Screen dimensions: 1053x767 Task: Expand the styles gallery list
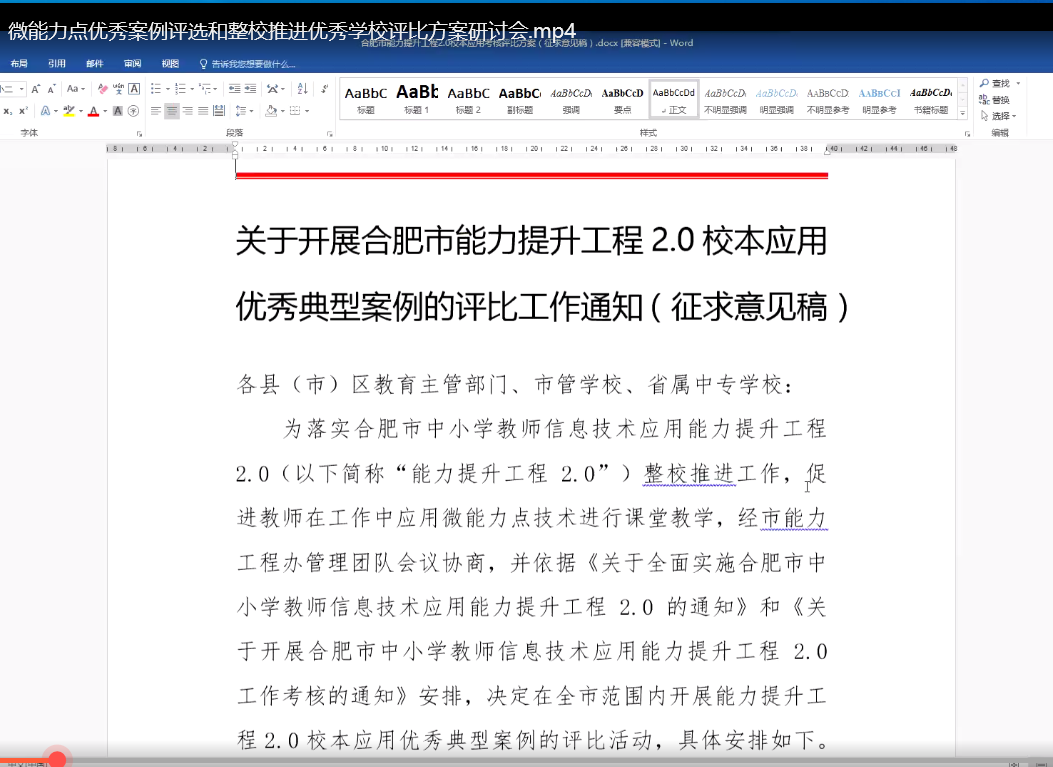[x=963, y=114]
